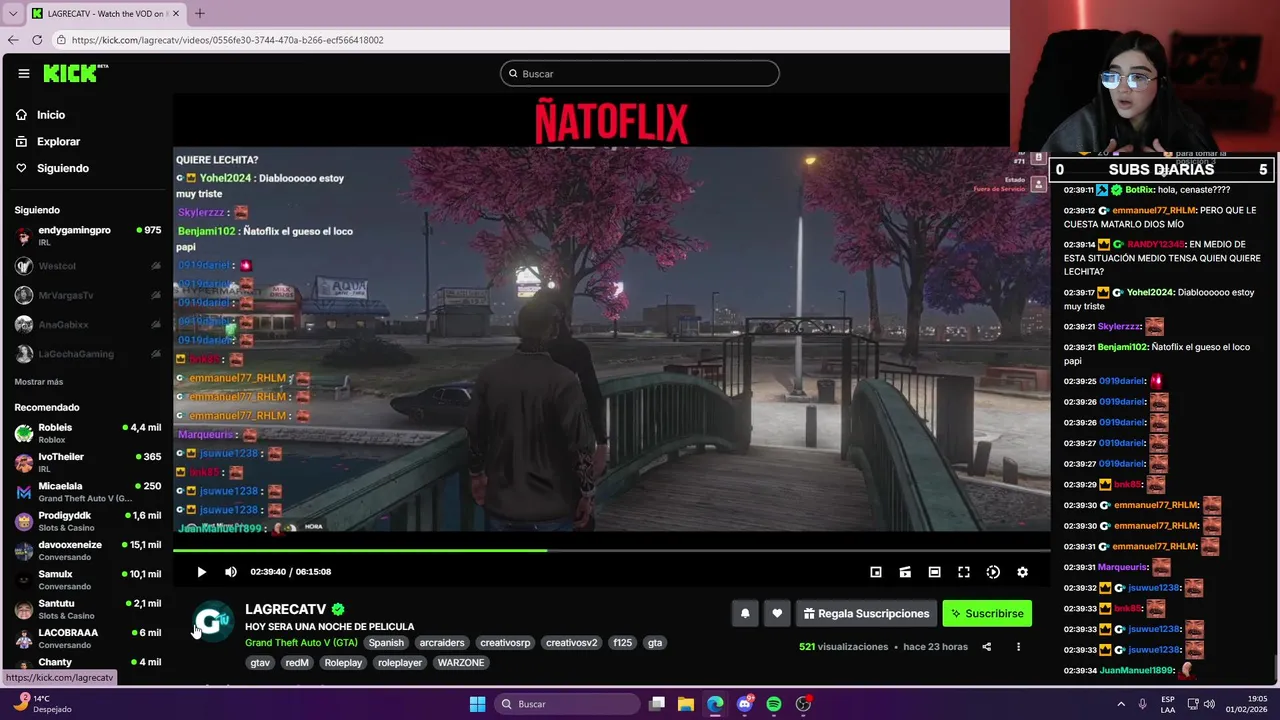
Task: Open Samulx recommended channel
Action: 88,580
